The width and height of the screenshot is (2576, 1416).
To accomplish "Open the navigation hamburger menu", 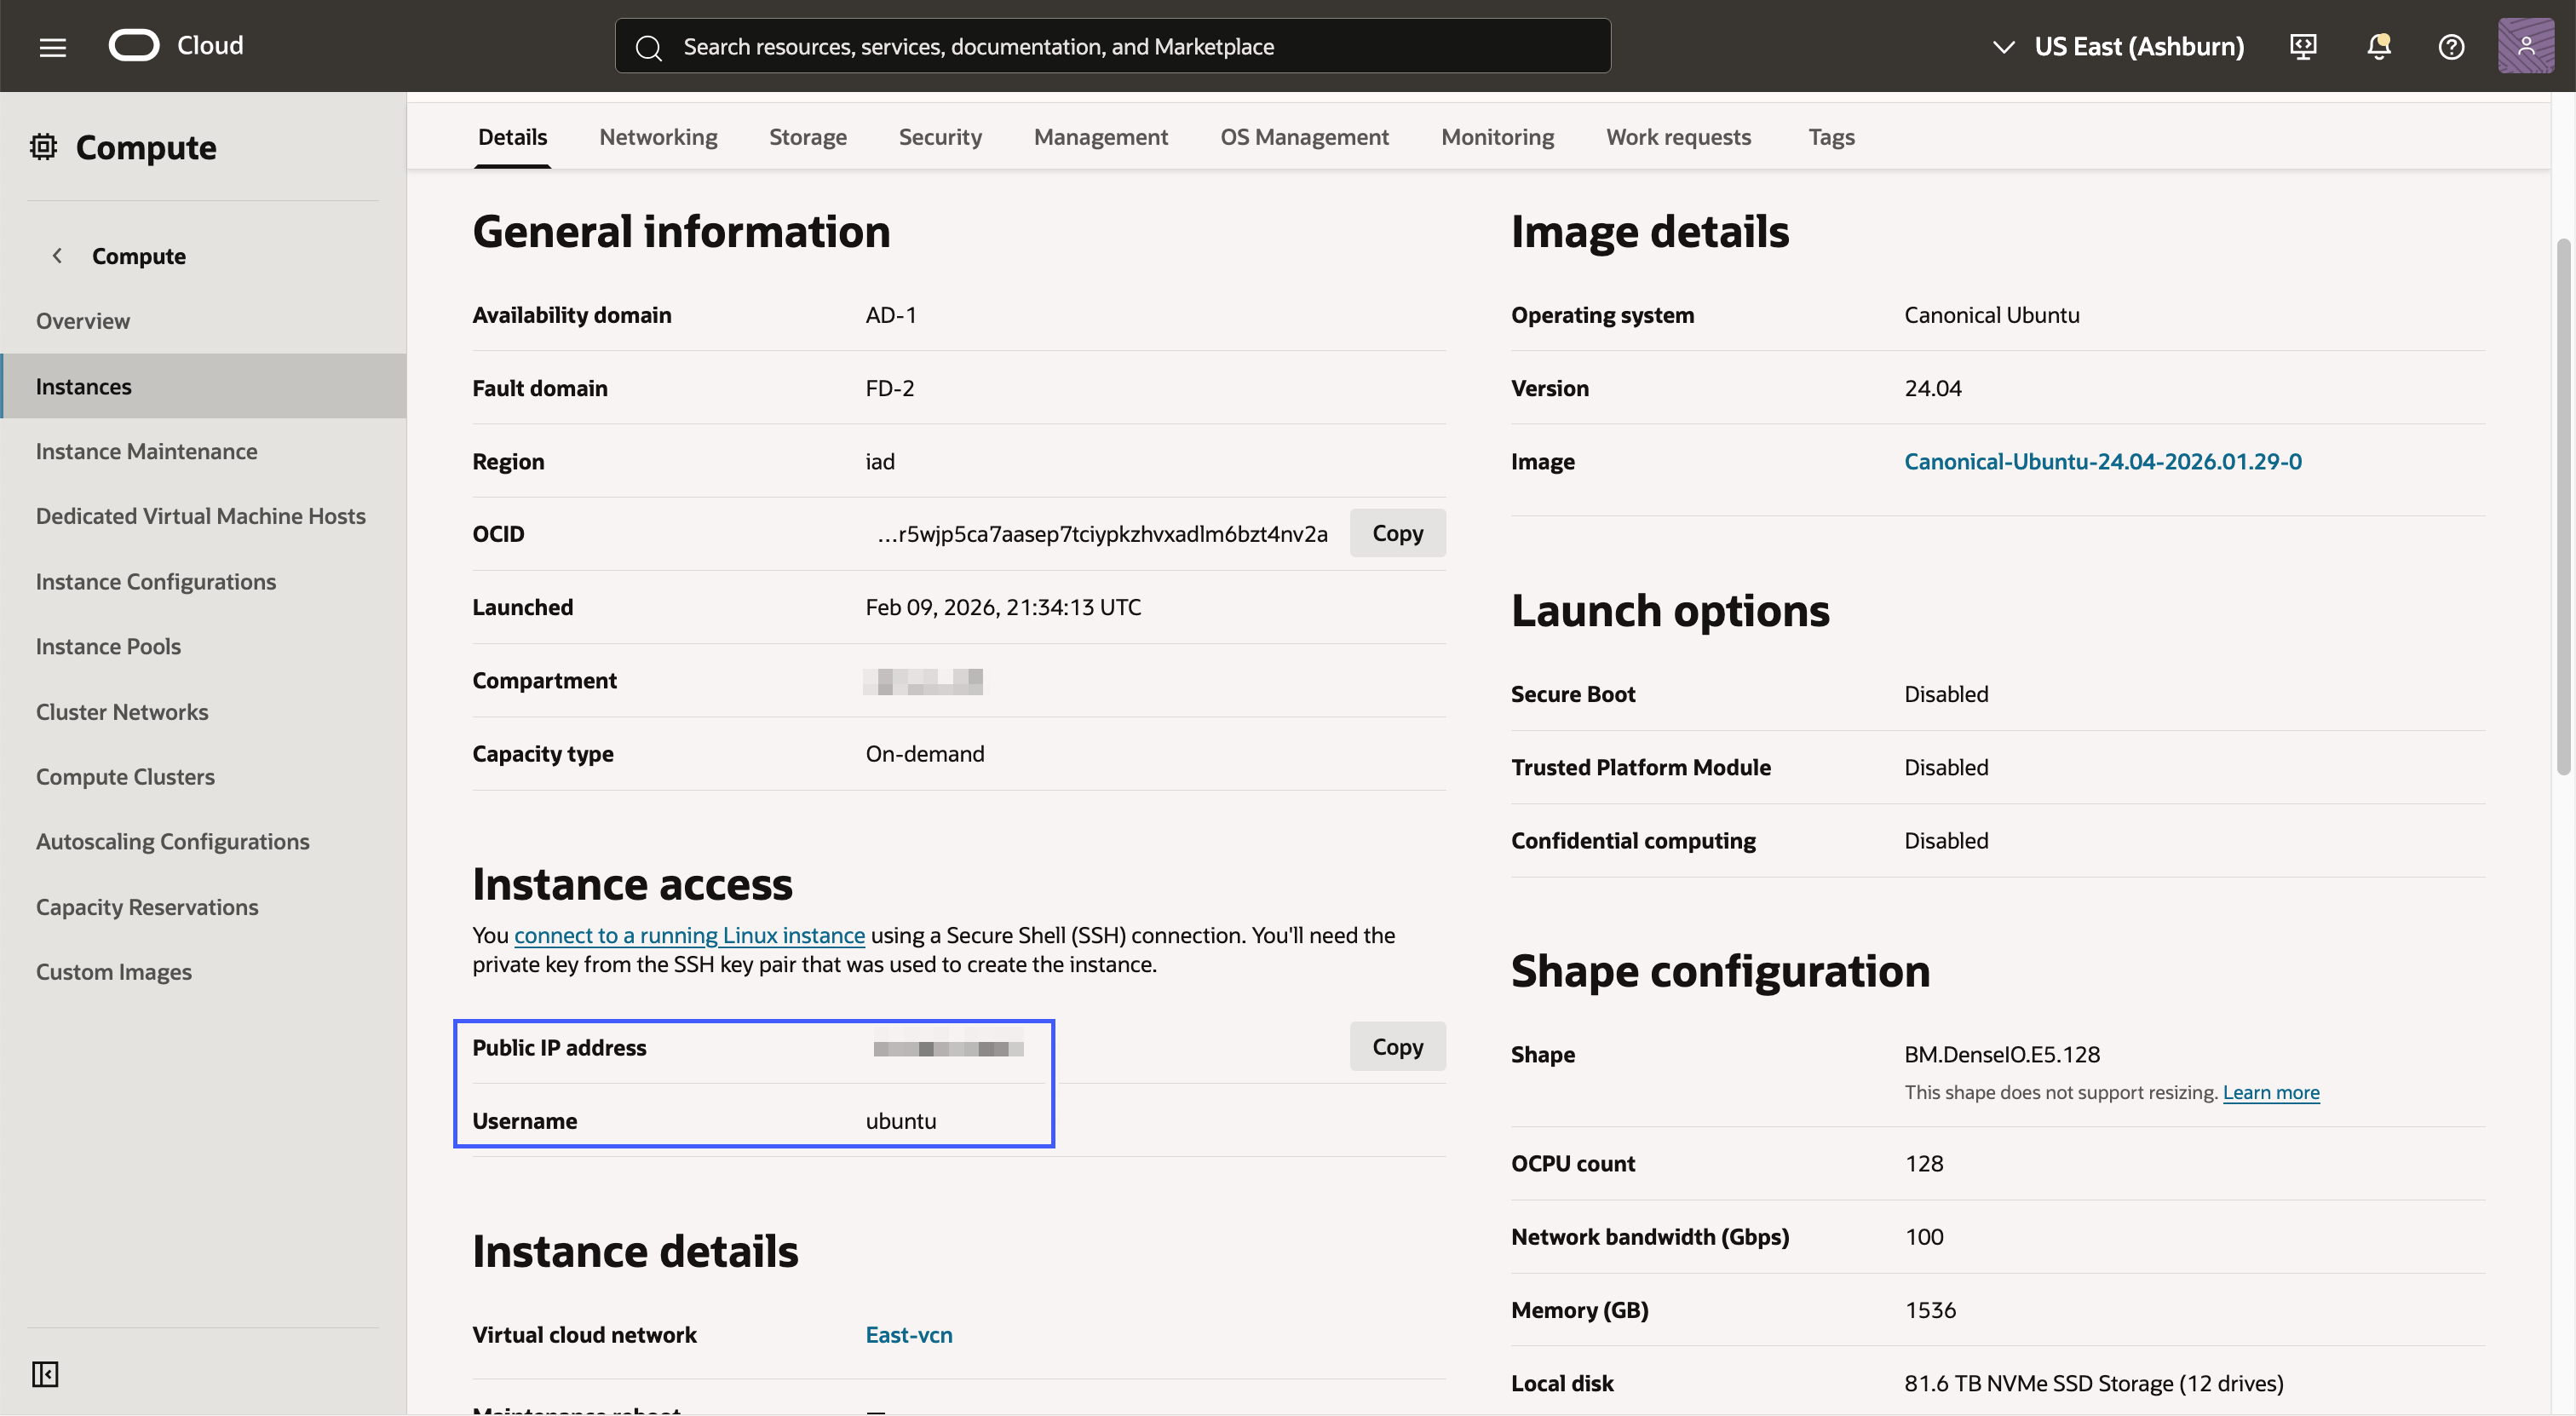I will [x=52, y=46].
